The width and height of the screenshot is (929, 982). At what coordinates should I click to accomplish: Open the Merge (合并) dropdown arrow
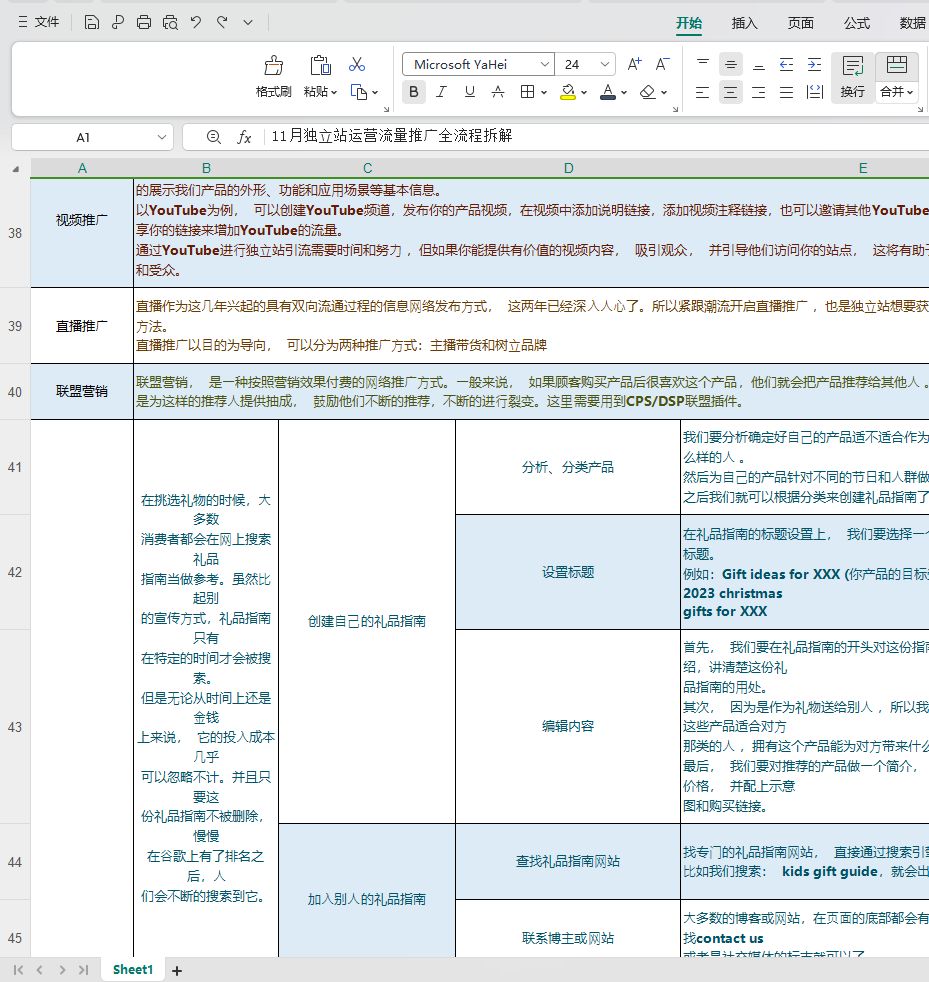(910, 92)
